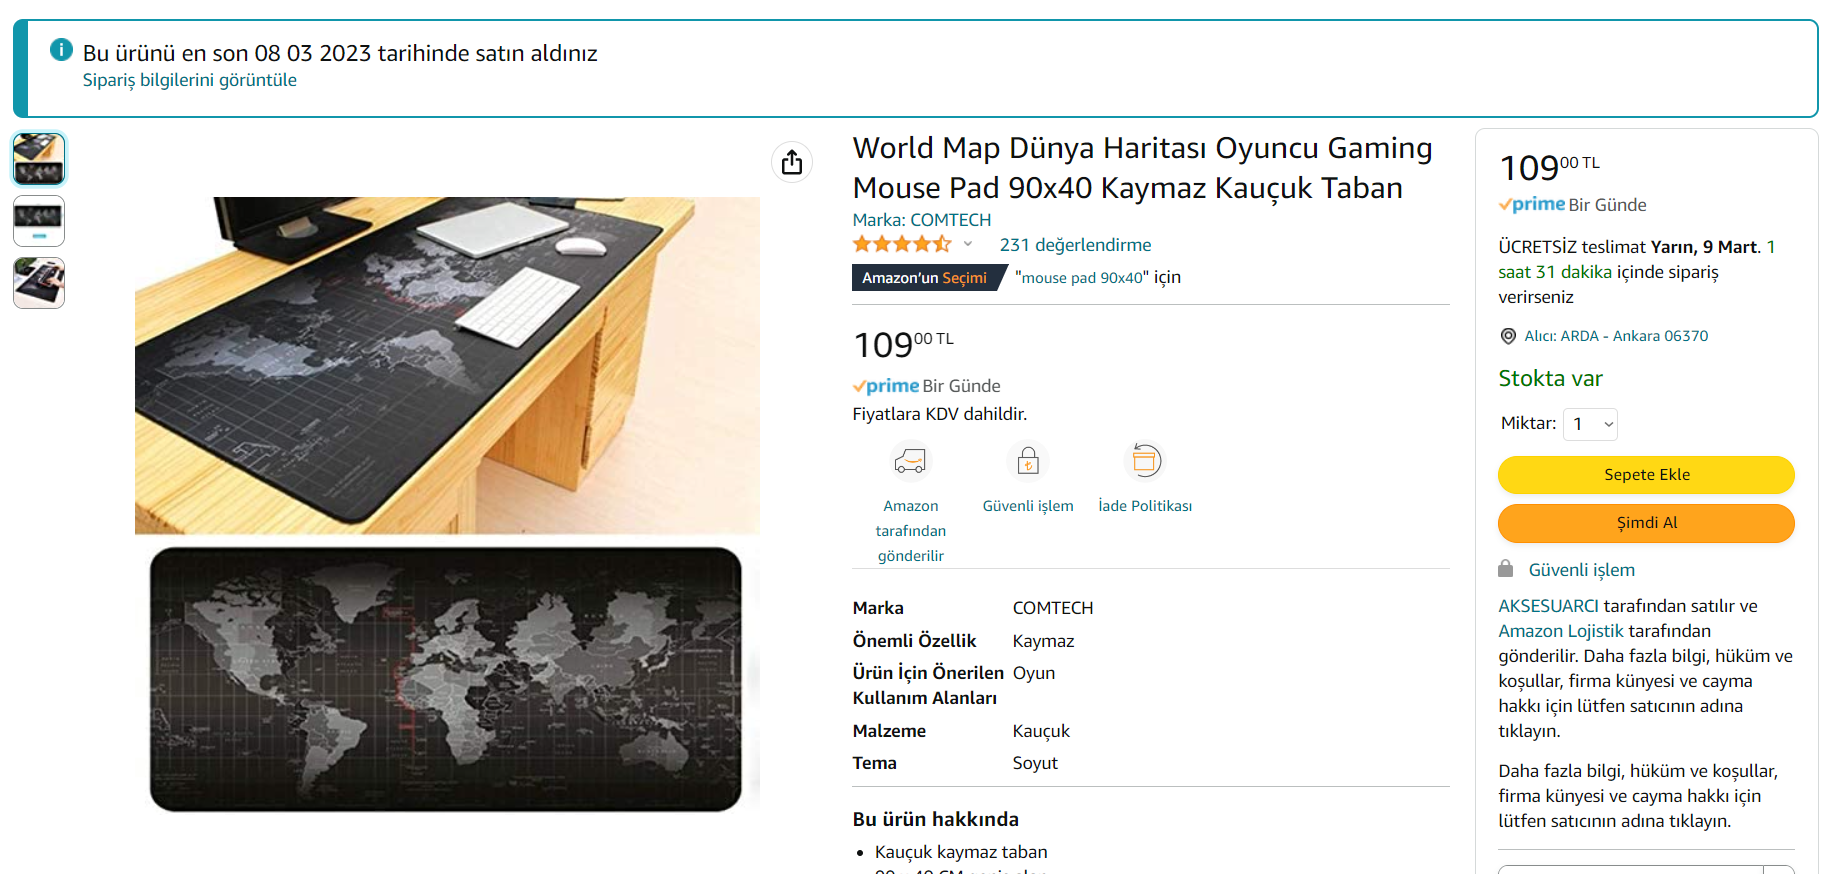Click the Malzeme value Kauçuk
Image resolution: width=1825 pixels, height=874 pixels.
(1041, 731)
